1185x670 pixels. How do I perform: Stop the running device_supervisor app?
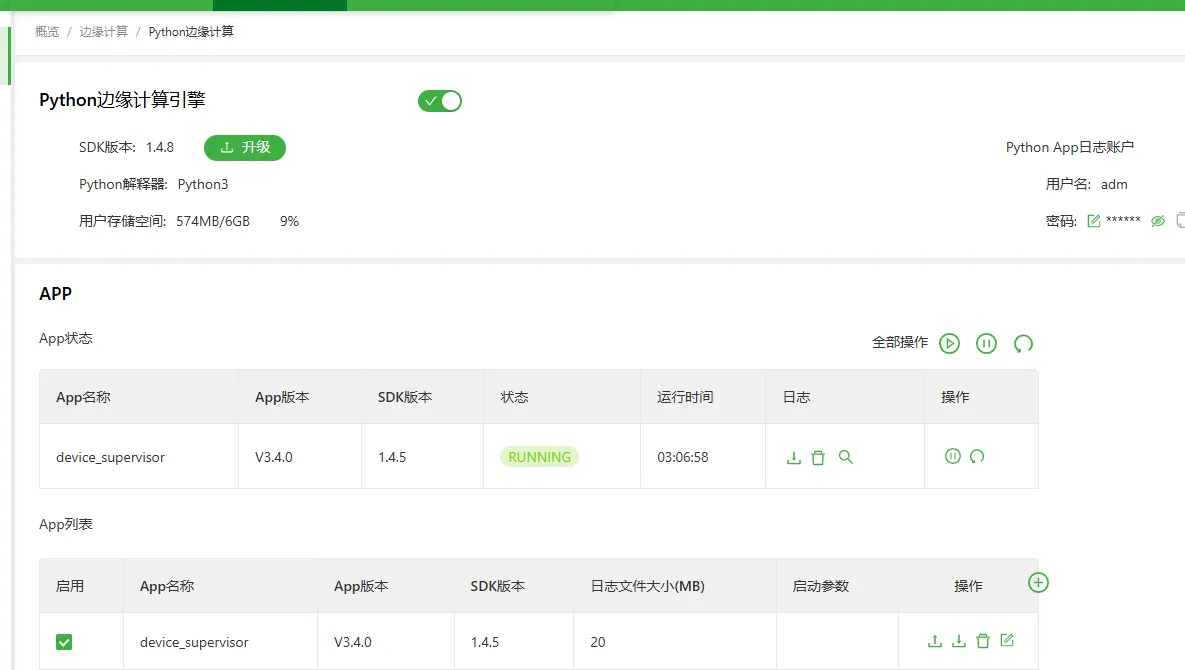pos(953,456)
